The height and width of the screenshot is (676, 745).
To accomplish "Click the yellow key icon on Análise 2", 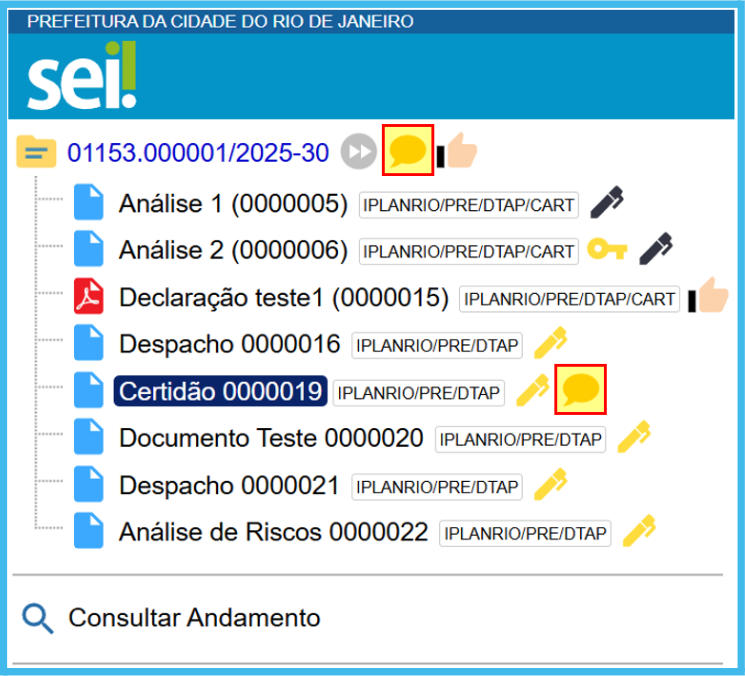I will pyautogui.click(x=607, y=250).
